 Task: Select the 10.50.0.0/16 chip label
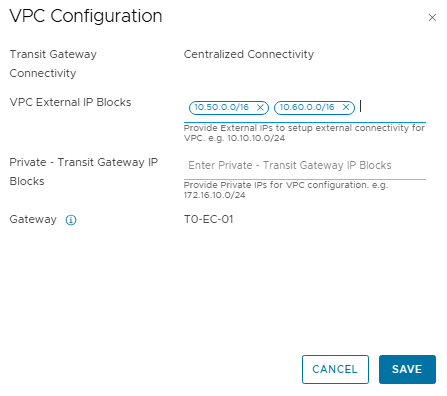click(x=221, y=107)
